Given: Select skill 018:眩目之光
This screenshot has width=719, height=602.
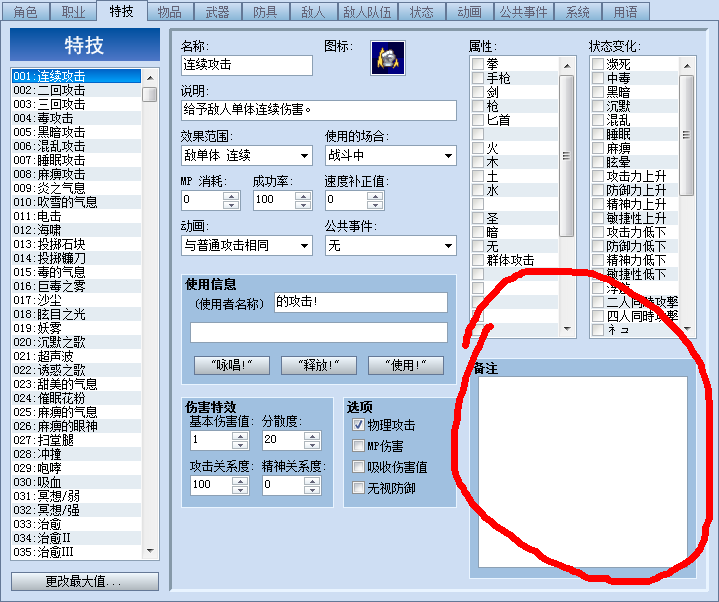Looking at the screenshot, I should click(76, 315).
